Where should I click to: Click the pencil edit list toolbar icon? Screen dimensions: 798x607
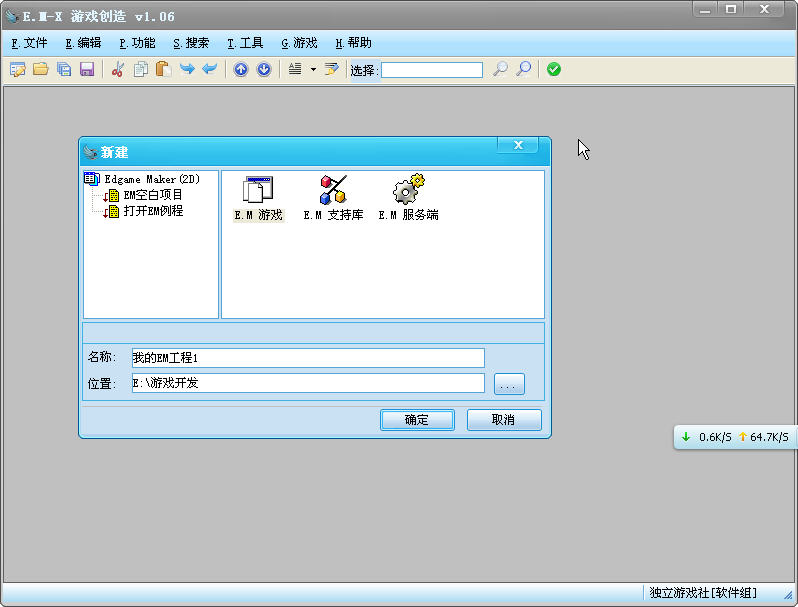(x=332, y=69)
